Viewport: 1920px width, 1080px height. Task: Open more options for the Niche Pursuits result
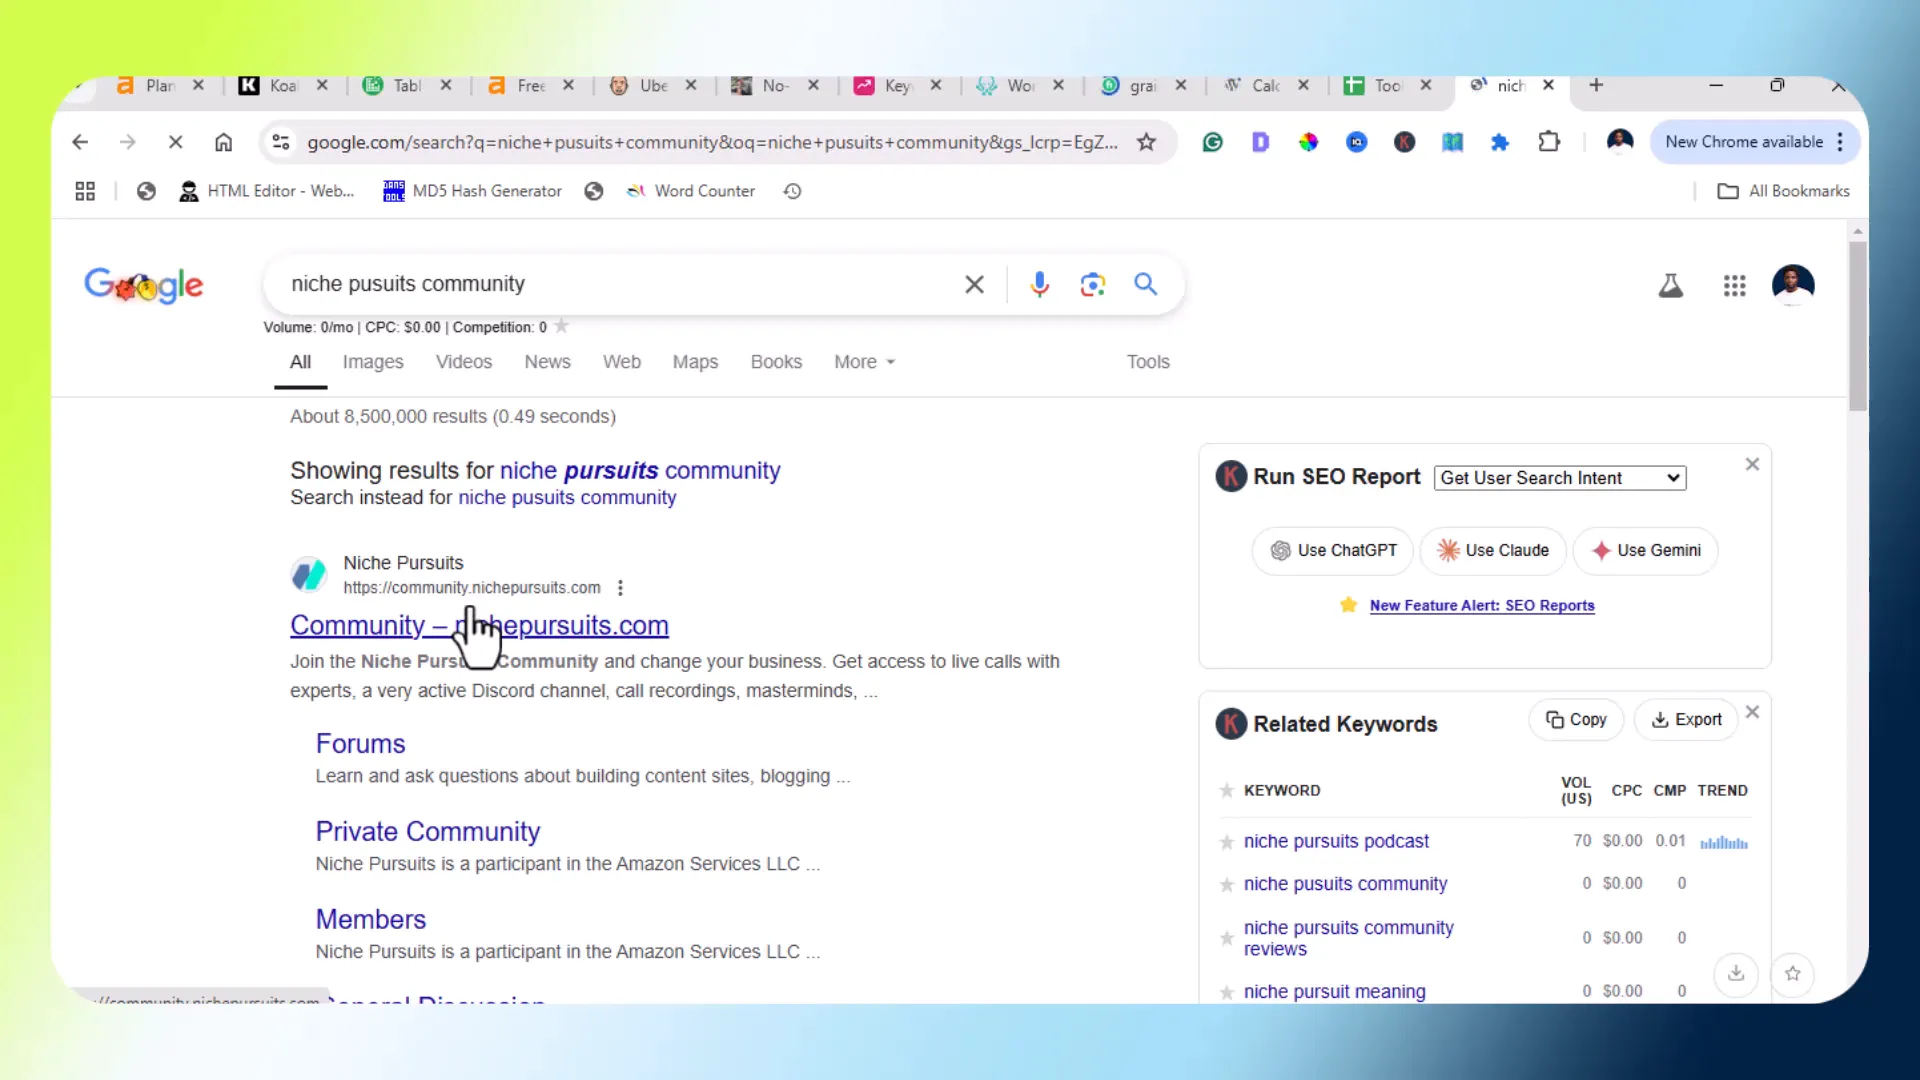click(620, 588)
